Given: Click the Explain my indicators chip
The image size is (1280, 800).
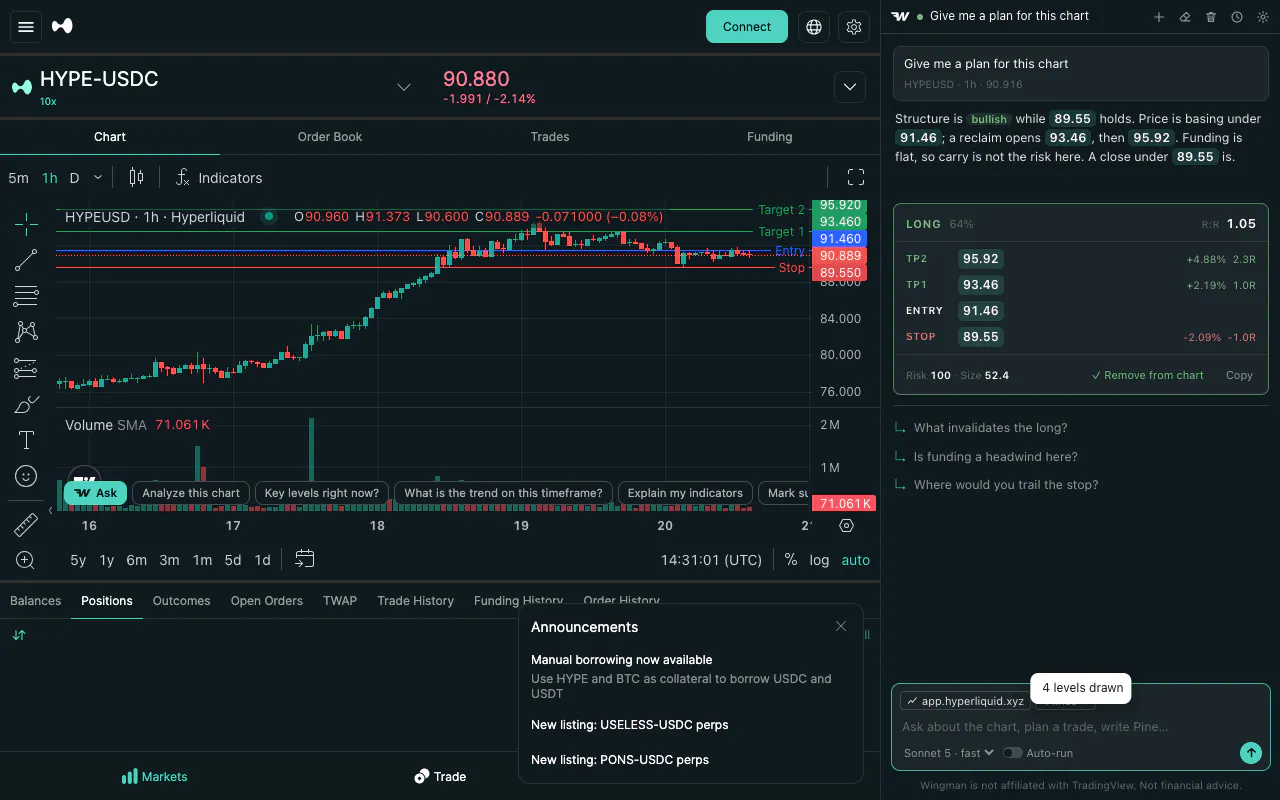Looking at the screenshot, I should [x=685, y=493].
